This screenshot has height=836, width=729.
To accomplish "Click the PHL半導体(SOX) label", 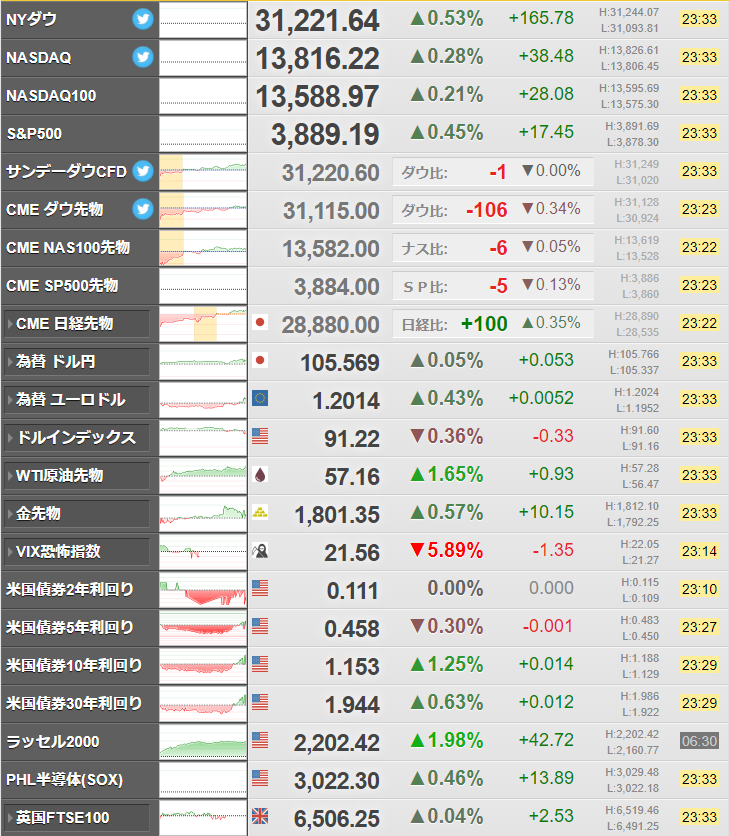I will 65,779.
